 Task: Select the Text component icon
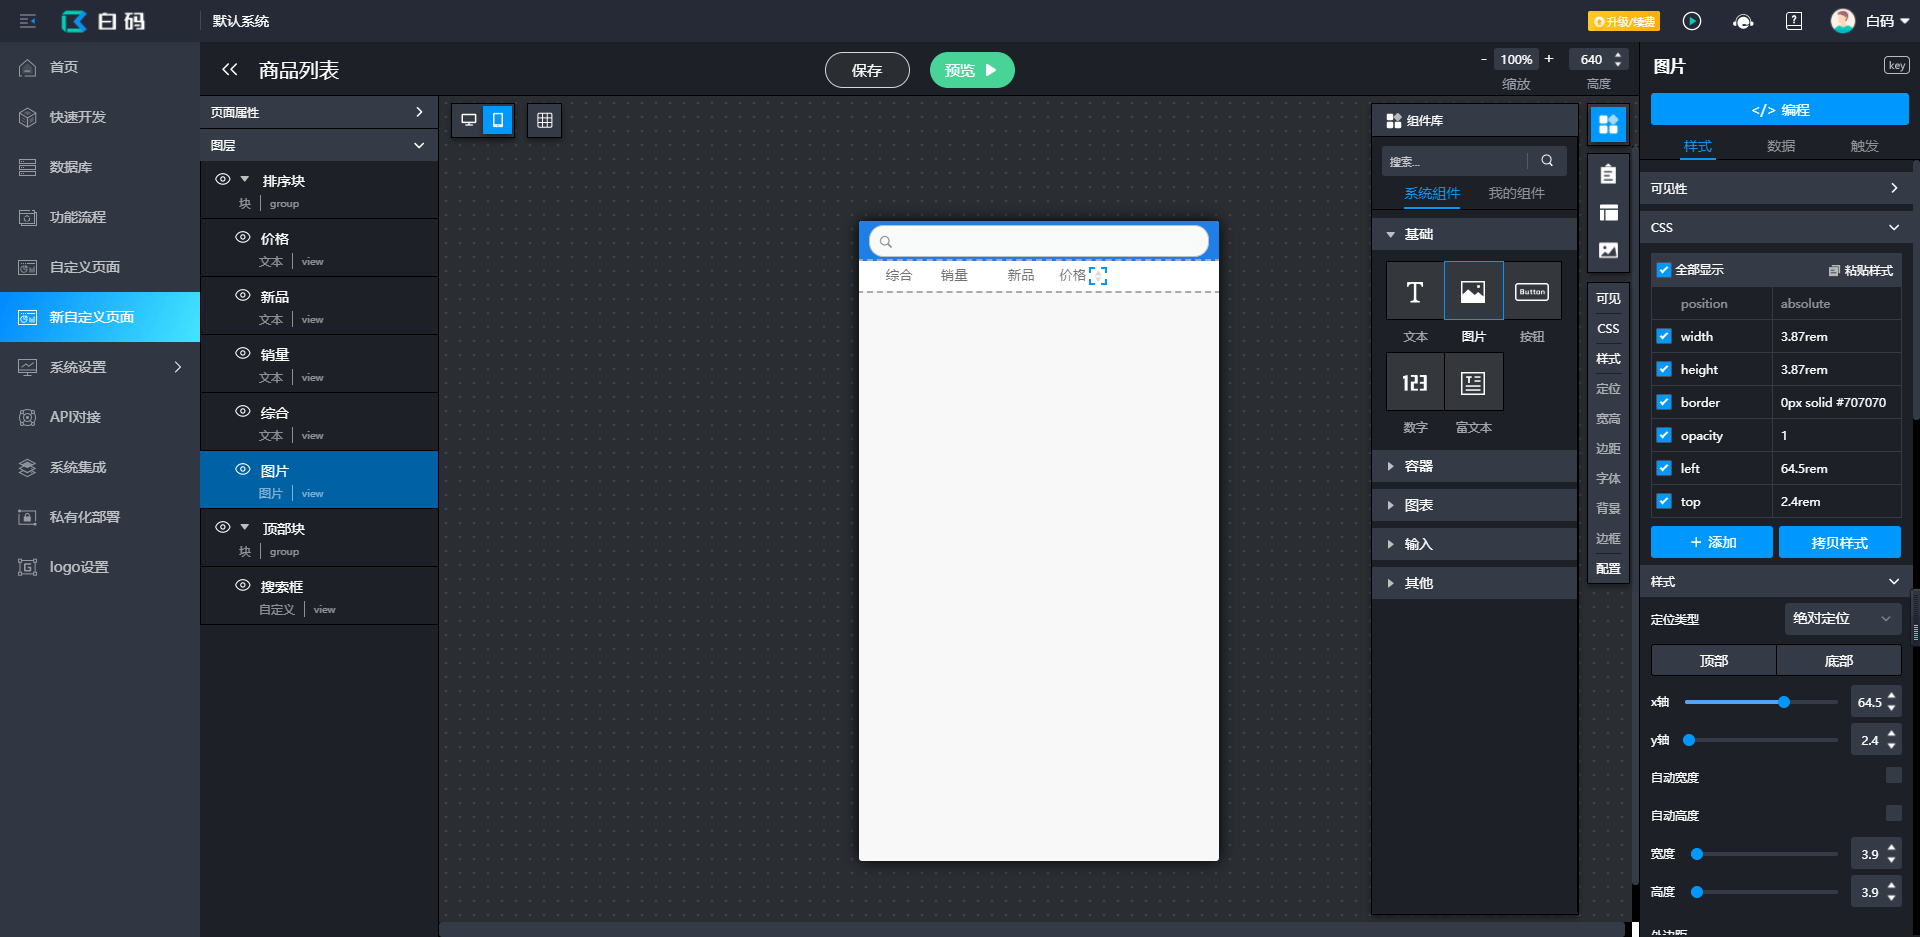pyautogui.click(x=1415, y=291)
